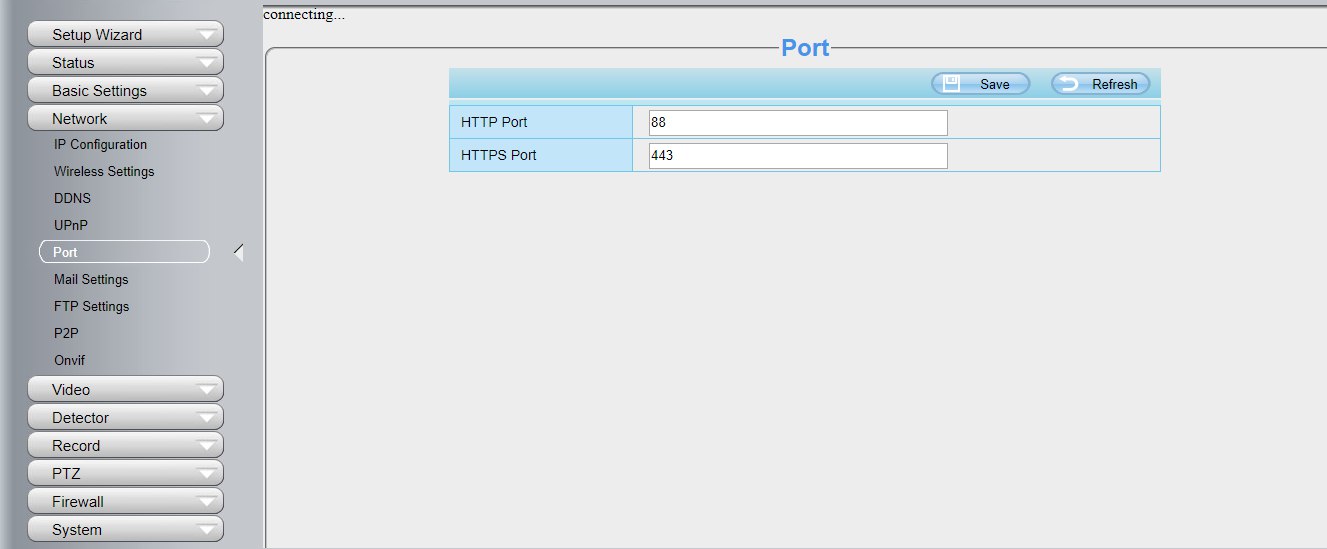Go to IP Configuration page

point(100,145)
